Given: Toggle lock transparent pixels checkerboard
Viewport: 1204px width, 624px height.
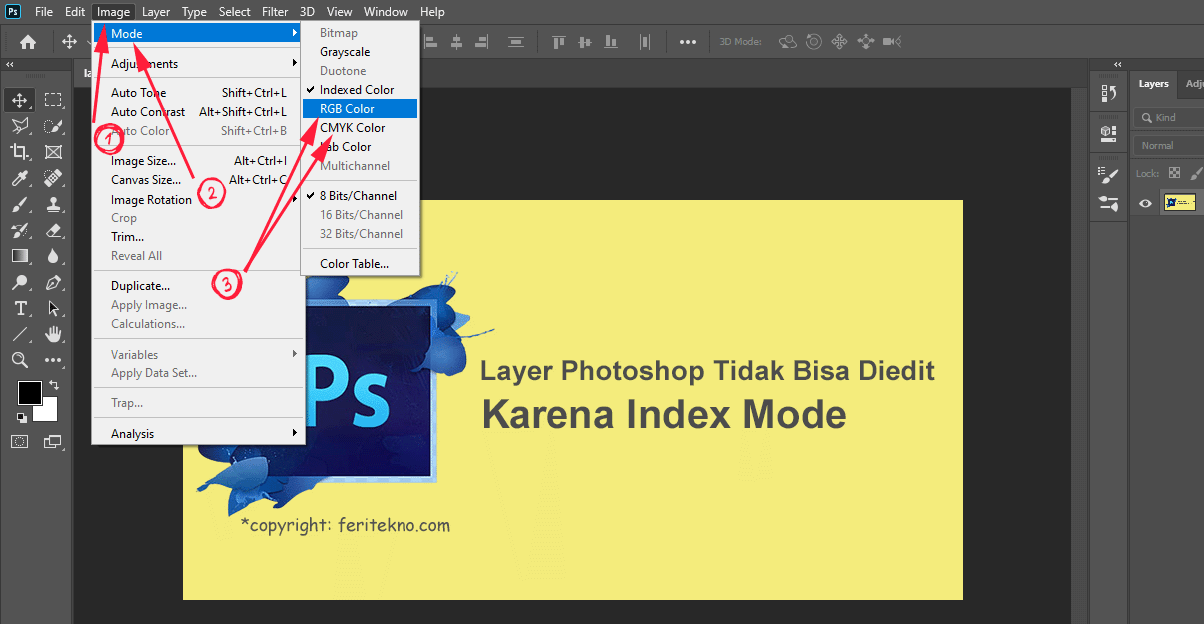Looking at the screenshot, I should pos(1174,173).
